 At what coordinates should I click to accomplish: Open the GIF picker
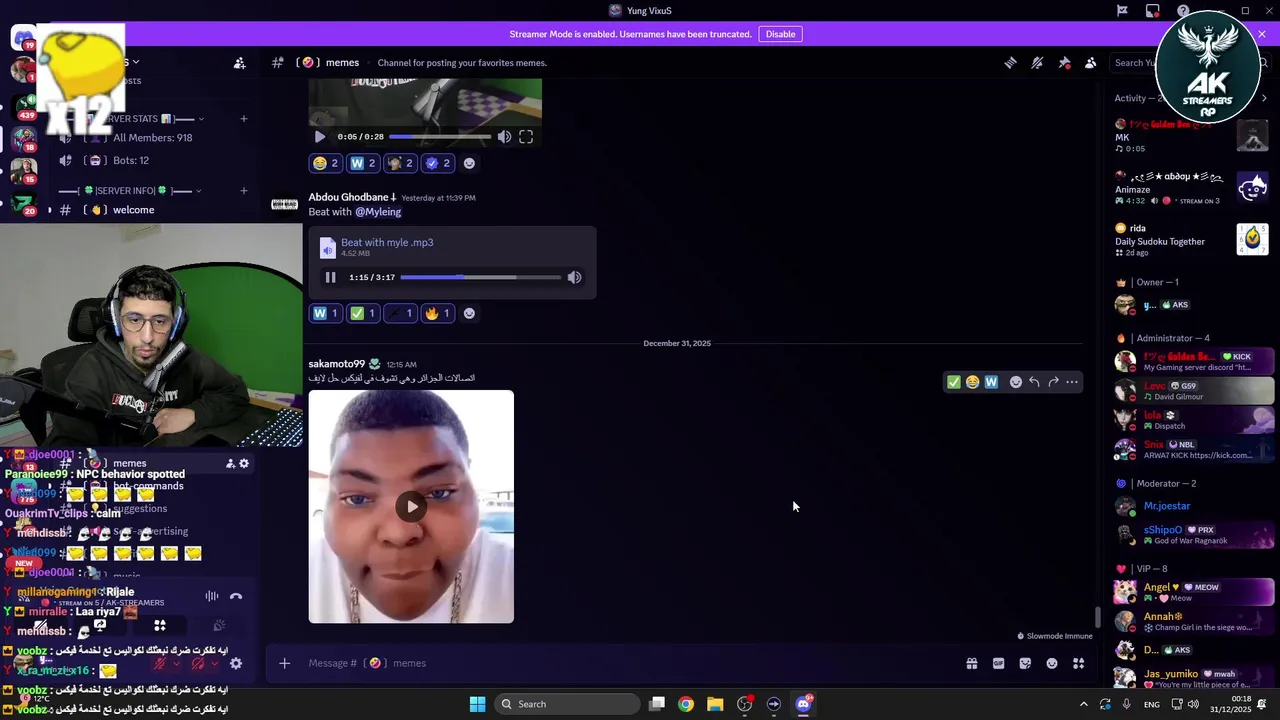(998, 663)
